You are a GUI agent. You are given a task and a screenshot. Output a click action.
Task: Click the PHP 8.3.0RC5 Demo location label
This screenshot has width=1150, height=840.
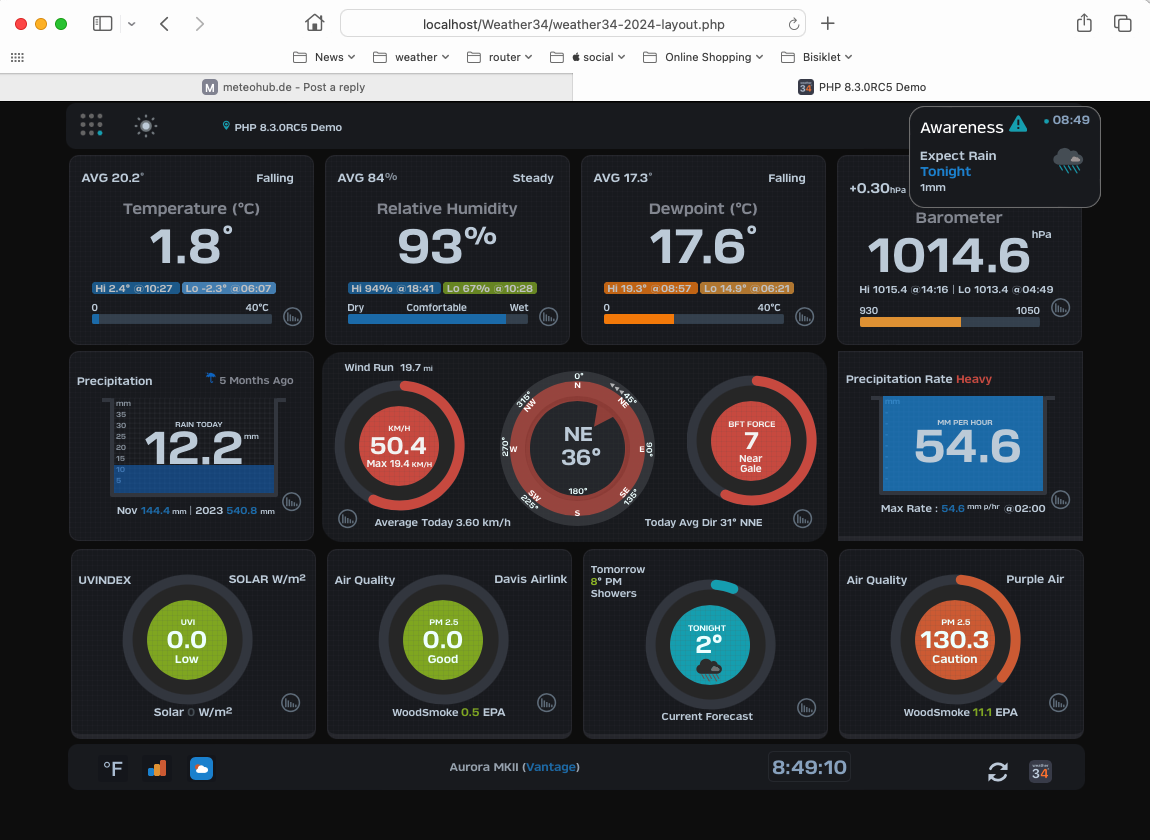[x=288, y=127]
